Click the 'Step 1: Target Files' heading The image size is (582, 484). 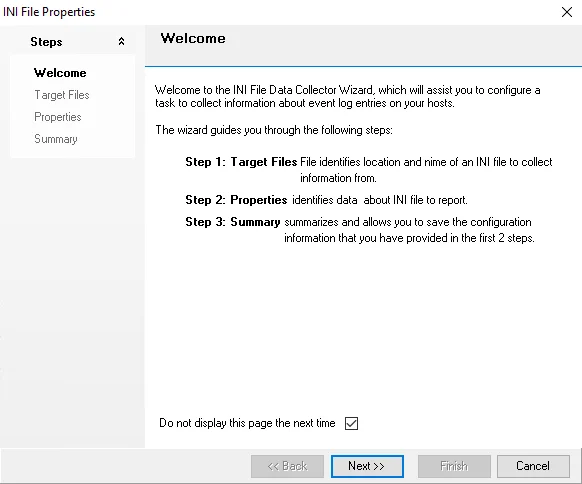pos(241,162)
